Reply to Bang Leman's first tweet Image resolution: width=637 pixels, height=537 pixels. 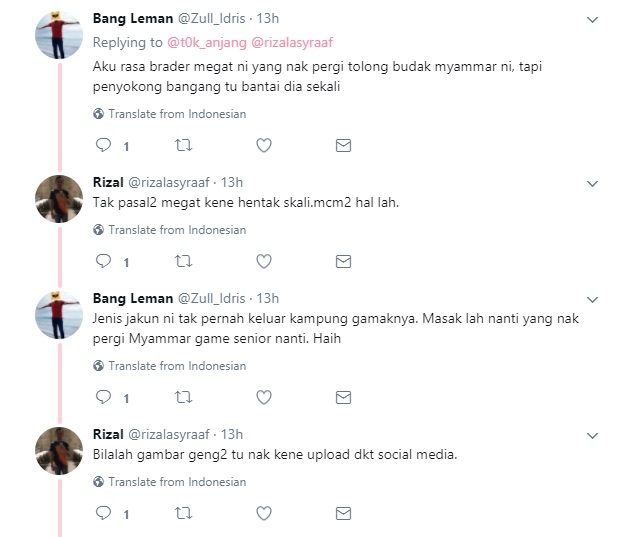coord(103,146)
